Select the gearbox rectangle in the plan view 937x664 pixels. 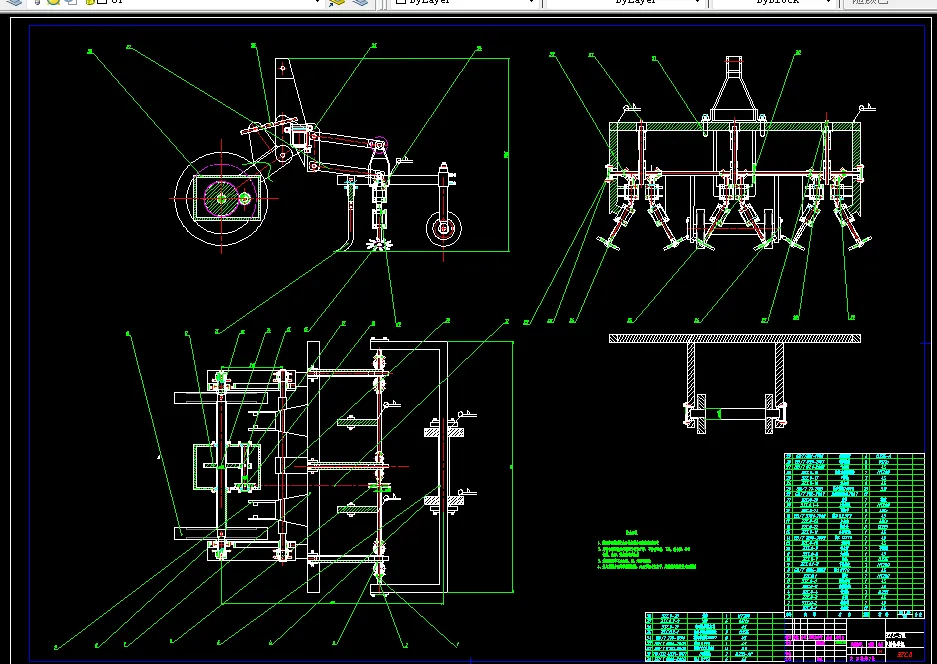(x=226, y=467)
